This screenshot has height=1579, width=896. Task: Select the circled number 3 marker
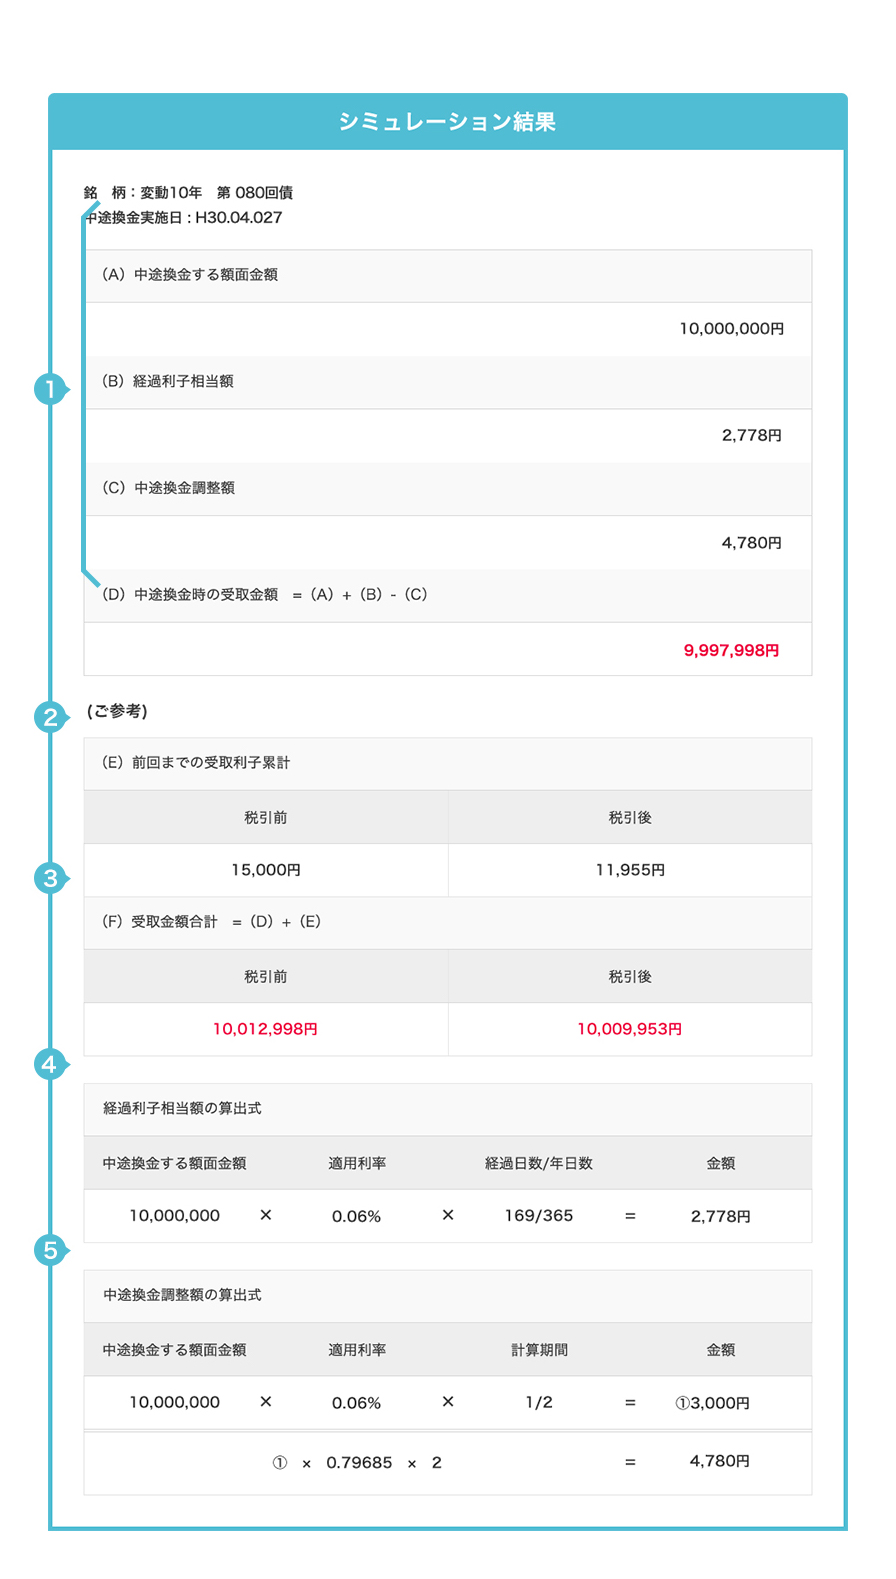[49, 879]
